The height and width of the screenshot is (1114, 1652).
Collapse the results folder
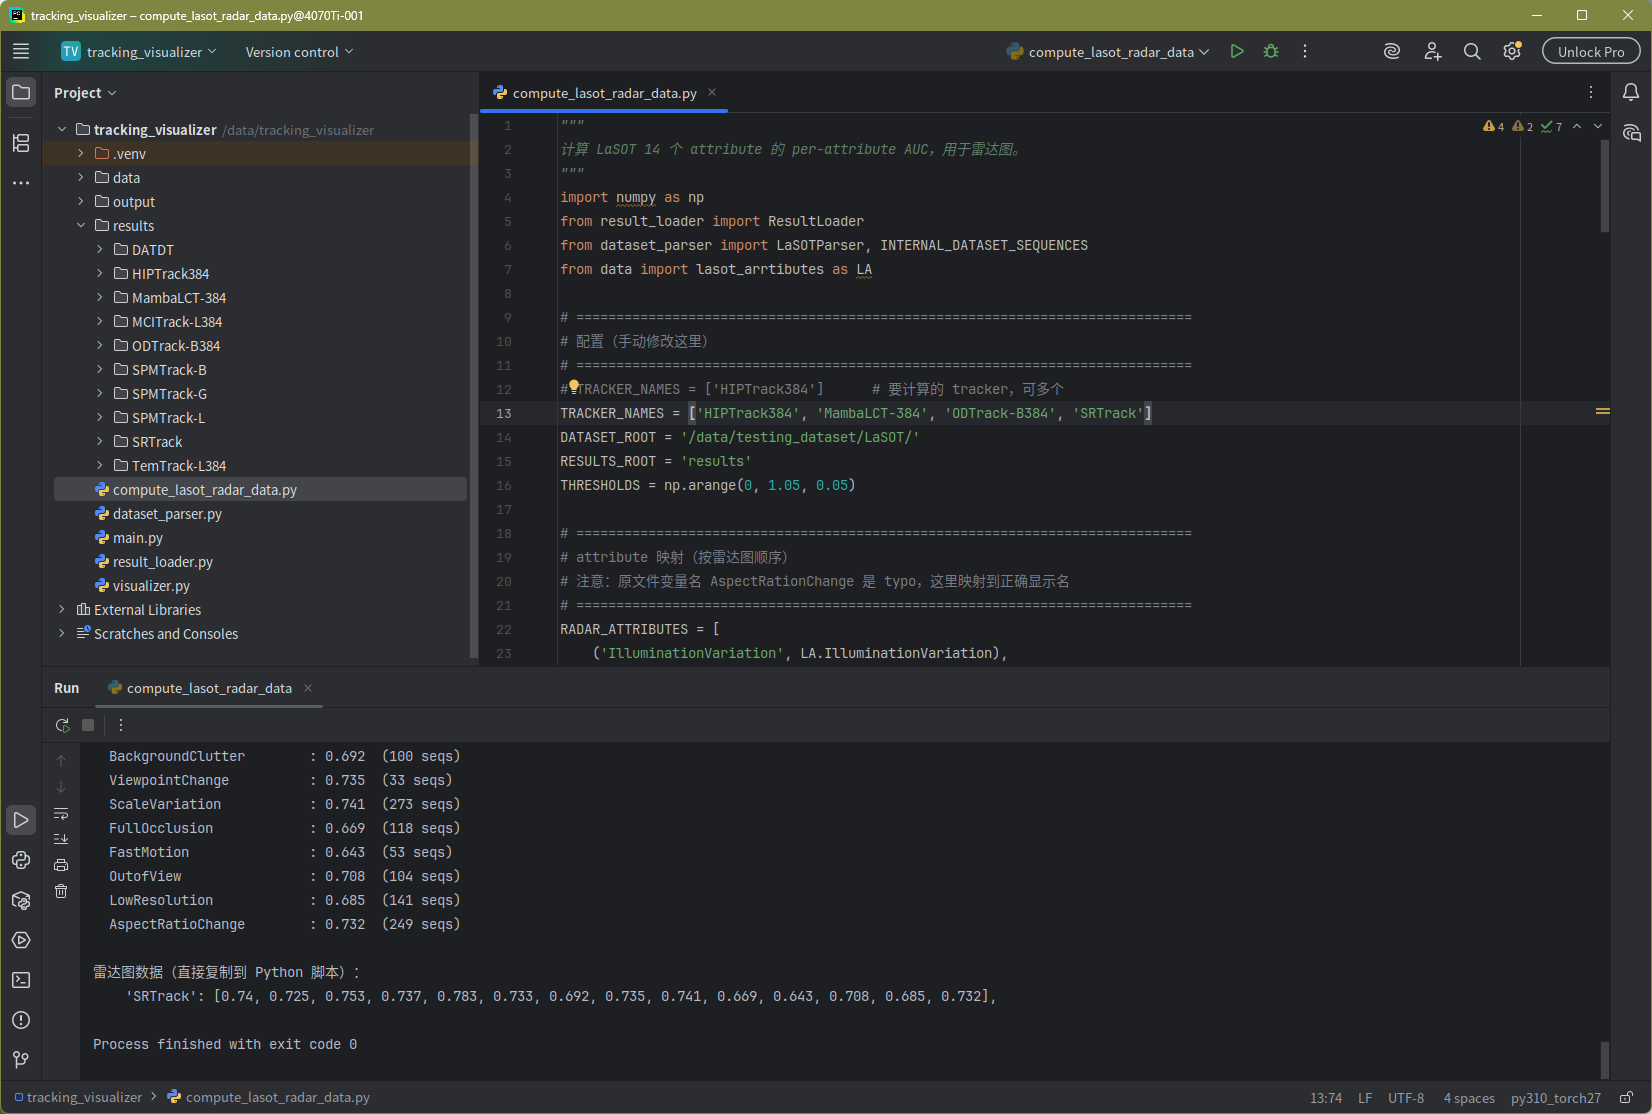(x=81, y=226)
